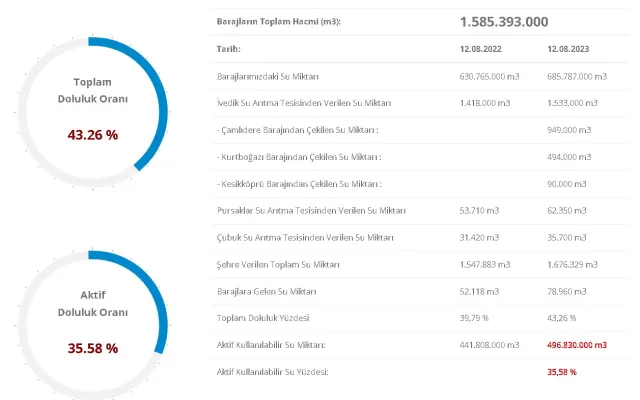
Task: Select the Çamlıdere Barajından Çekilen Su Miktarı row
Action: (298, 130)
